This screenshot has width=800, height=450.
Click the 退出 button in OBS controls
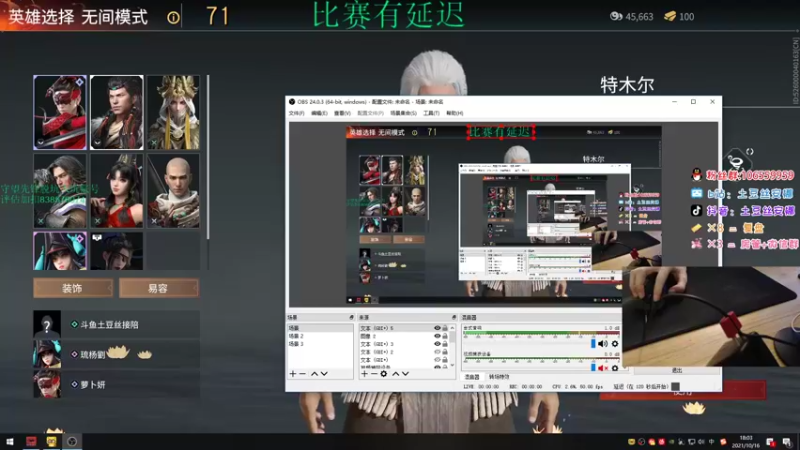(x=677, y=370)
